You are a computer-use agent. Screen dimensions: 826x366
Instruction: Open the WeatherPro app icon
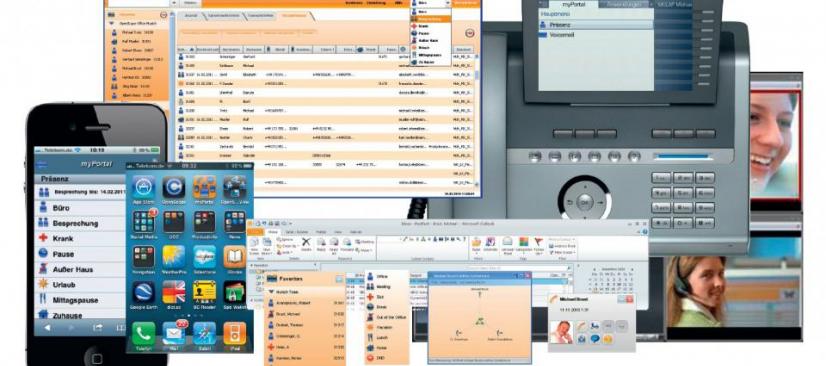pyautogui.click(x=174, y=256)
